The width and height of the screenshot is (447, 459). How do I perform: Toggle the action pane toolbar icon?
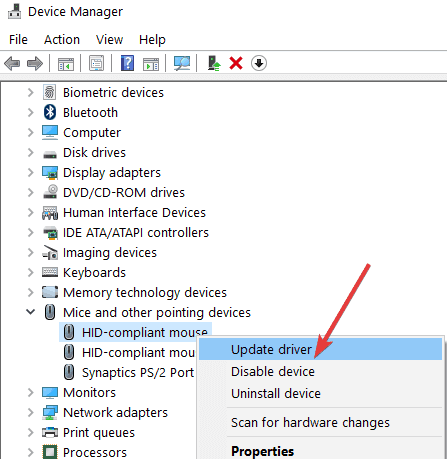tap(151, 63)
